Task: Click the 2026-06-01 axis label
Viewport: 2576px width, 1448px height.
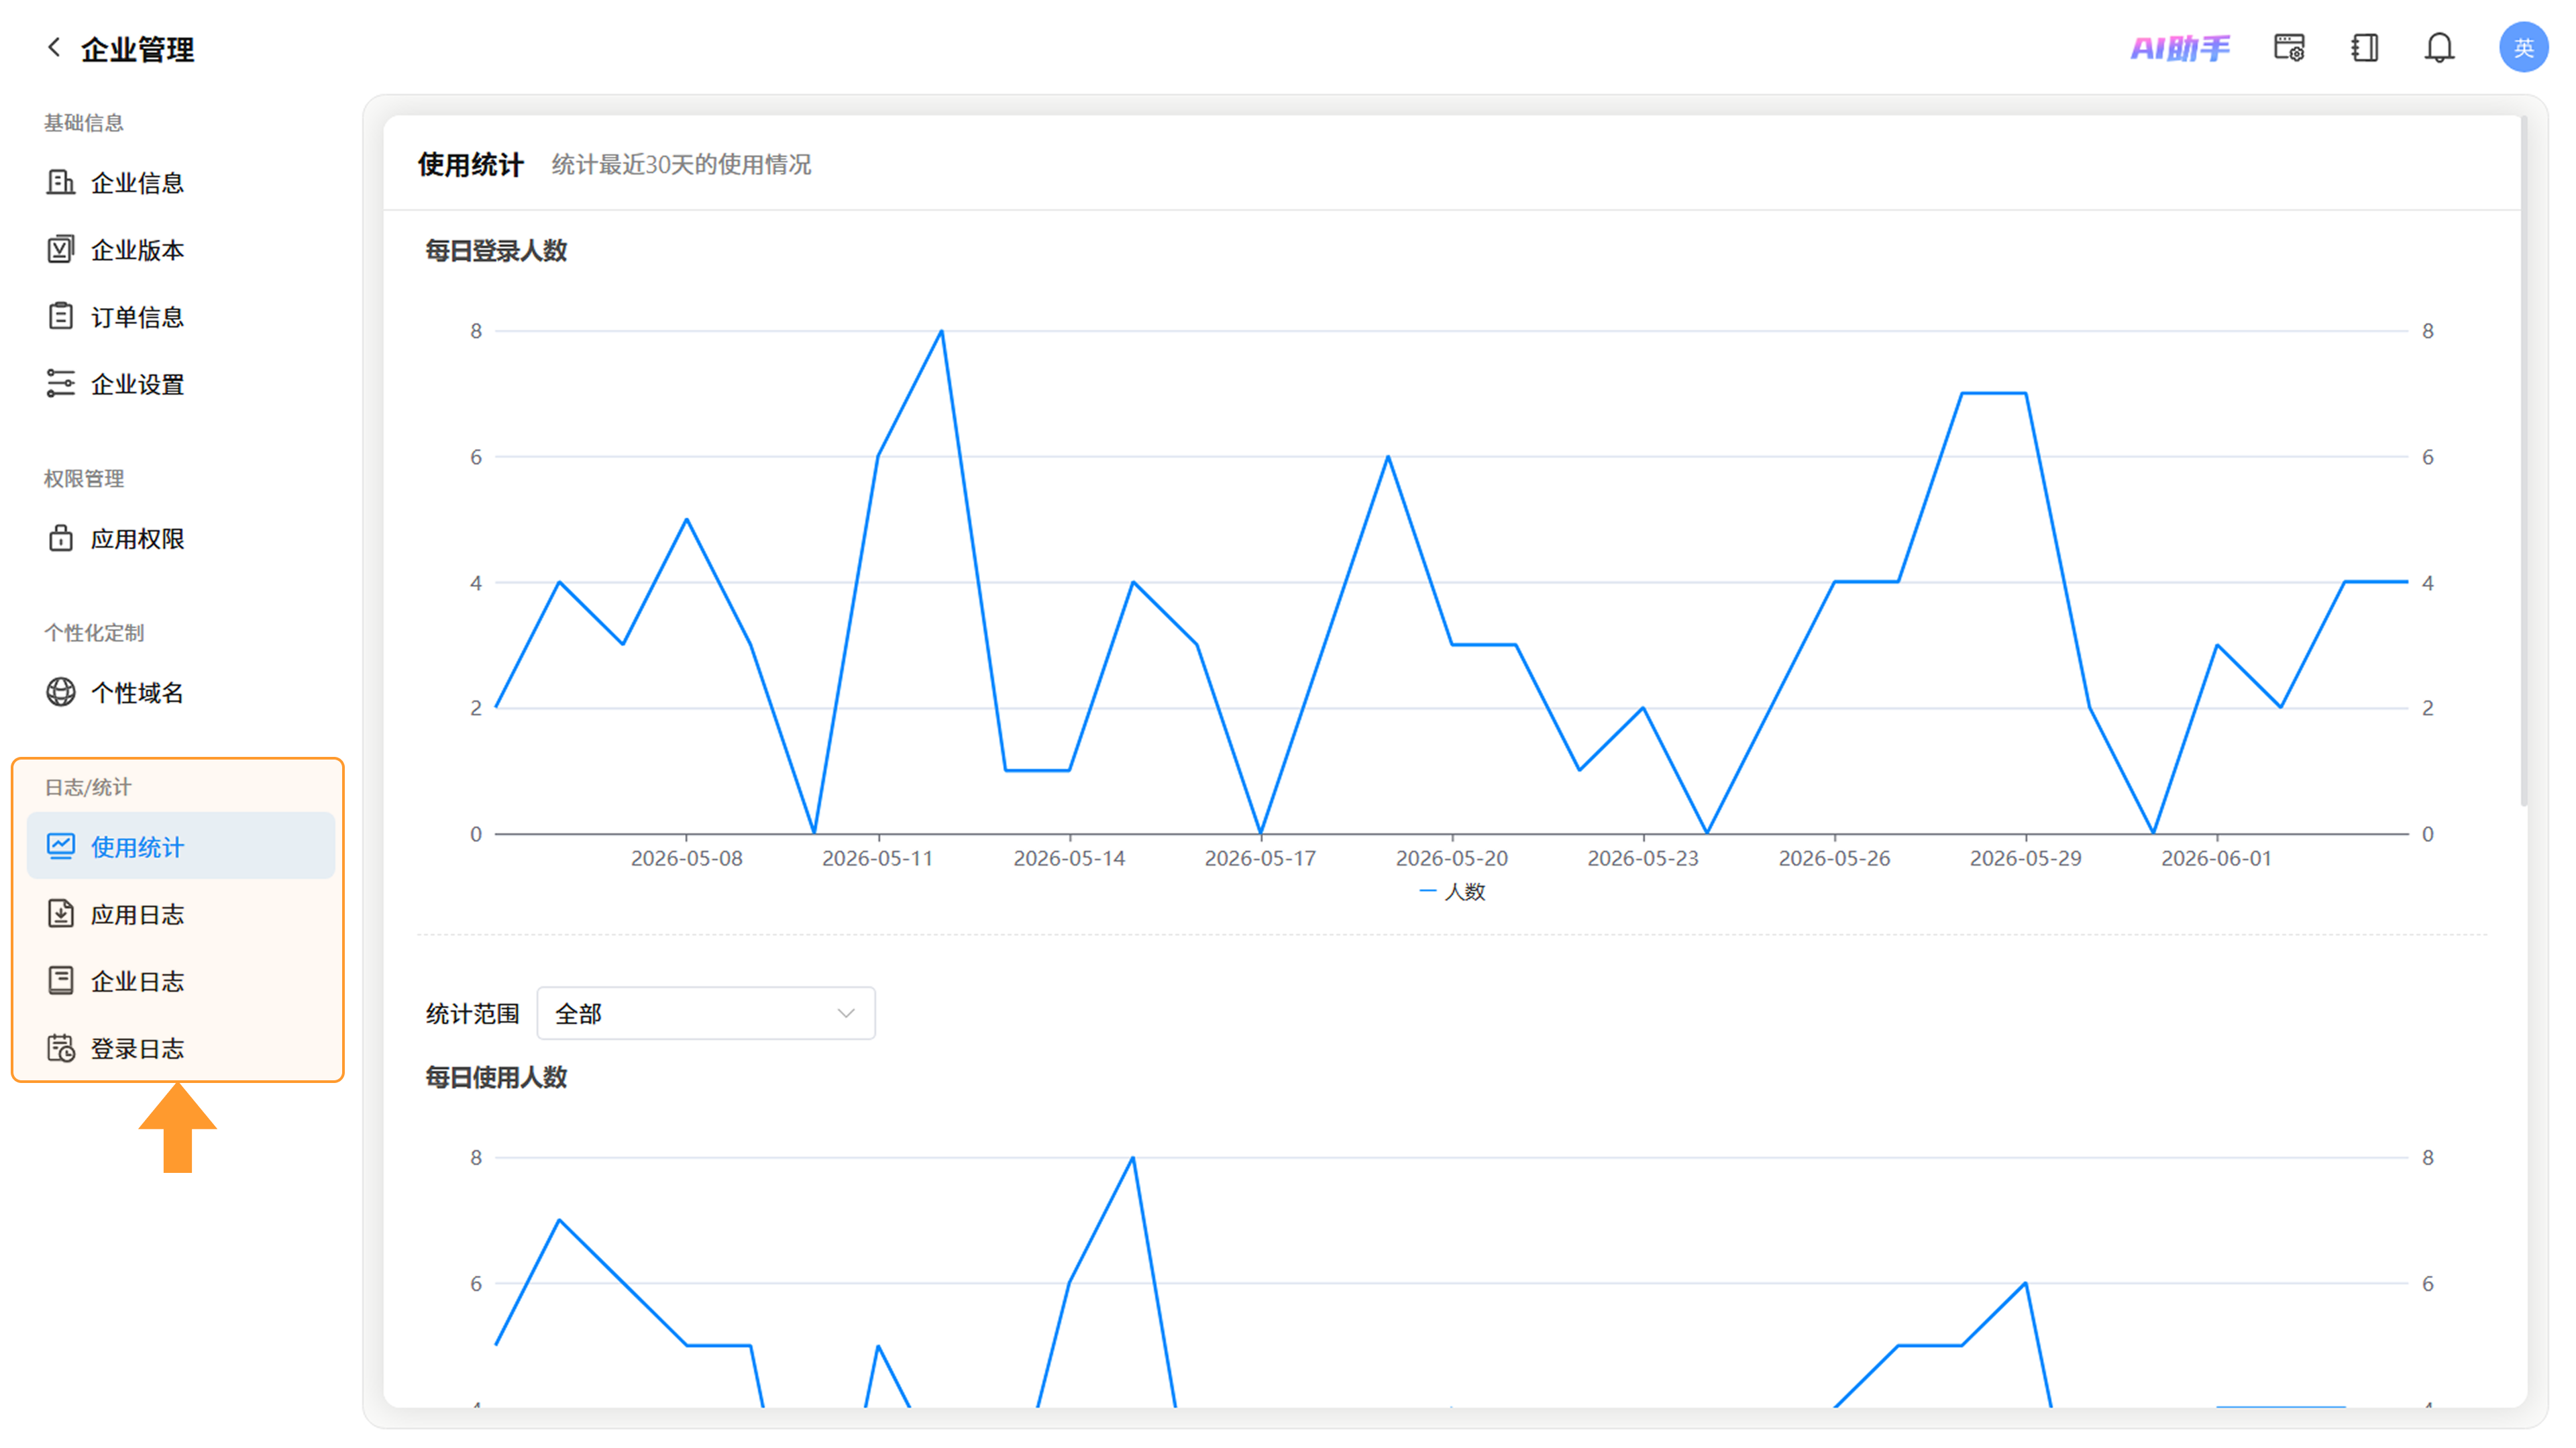Action: click(2216, 858)
